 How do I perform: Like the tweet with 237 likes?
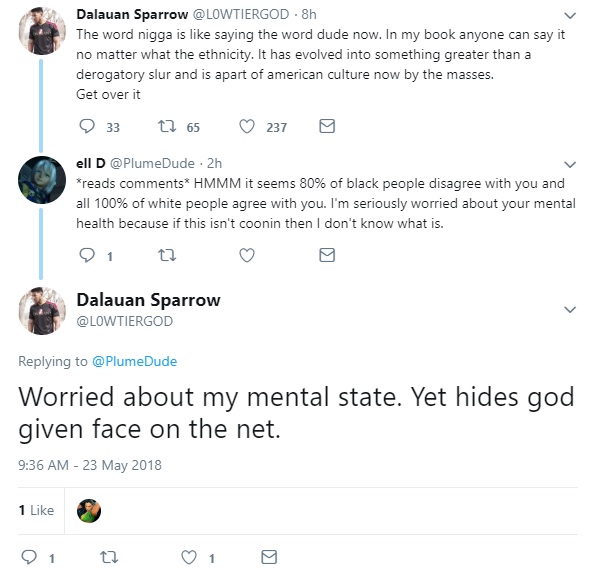(247, 126)
